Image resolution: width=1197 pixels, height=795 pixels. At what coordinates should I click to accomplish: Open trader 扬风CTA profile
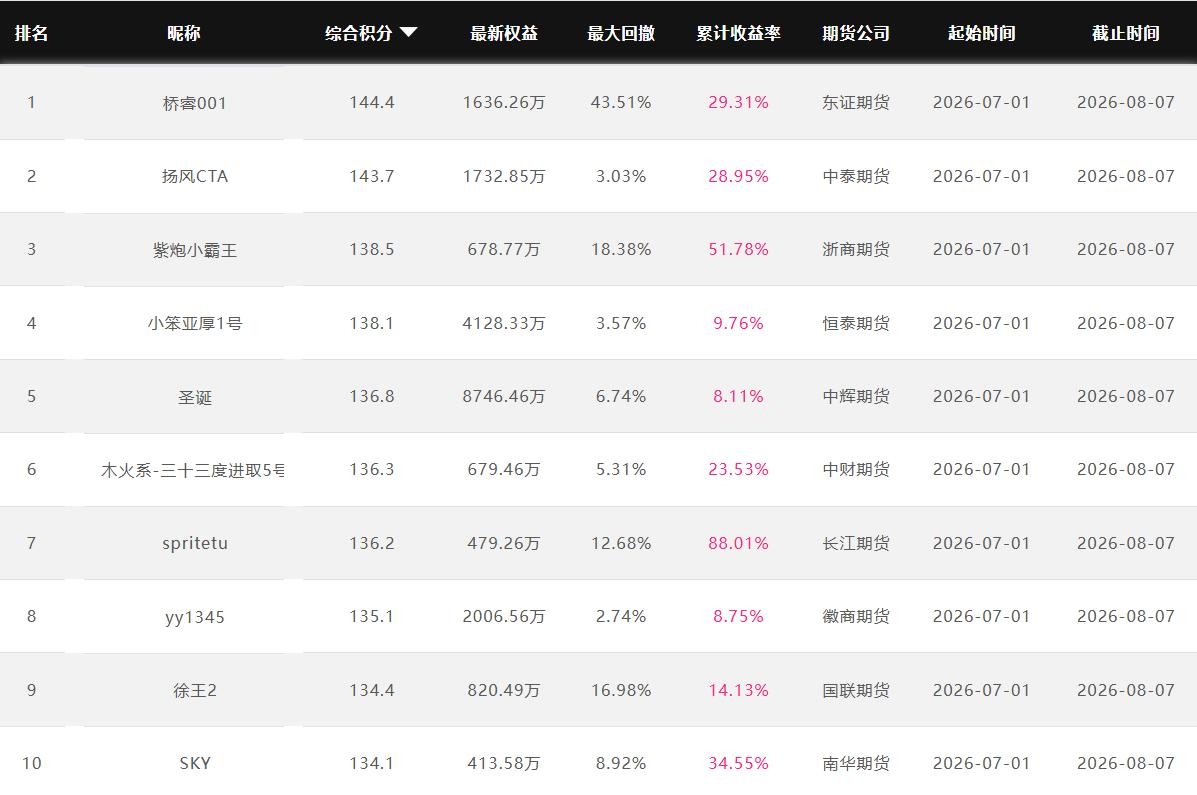[195, 176]
